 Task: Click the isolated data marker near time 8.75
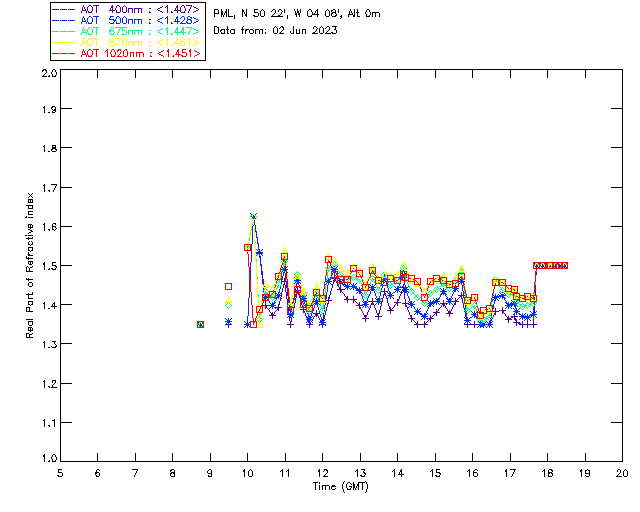tap(200, 325)
